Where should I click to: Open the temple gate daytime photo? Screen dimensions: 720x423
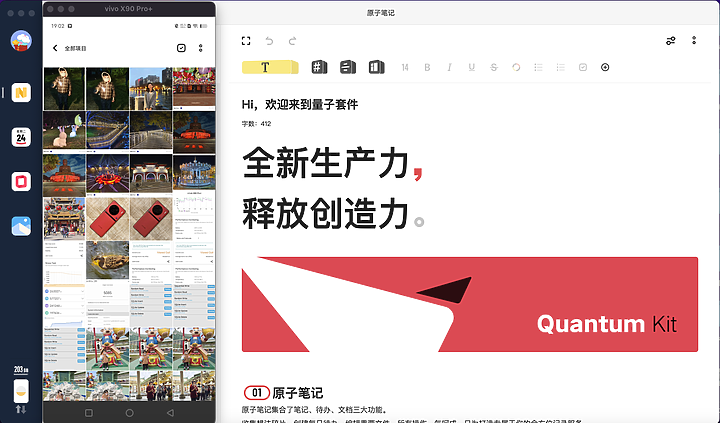[x=64, y=219]
